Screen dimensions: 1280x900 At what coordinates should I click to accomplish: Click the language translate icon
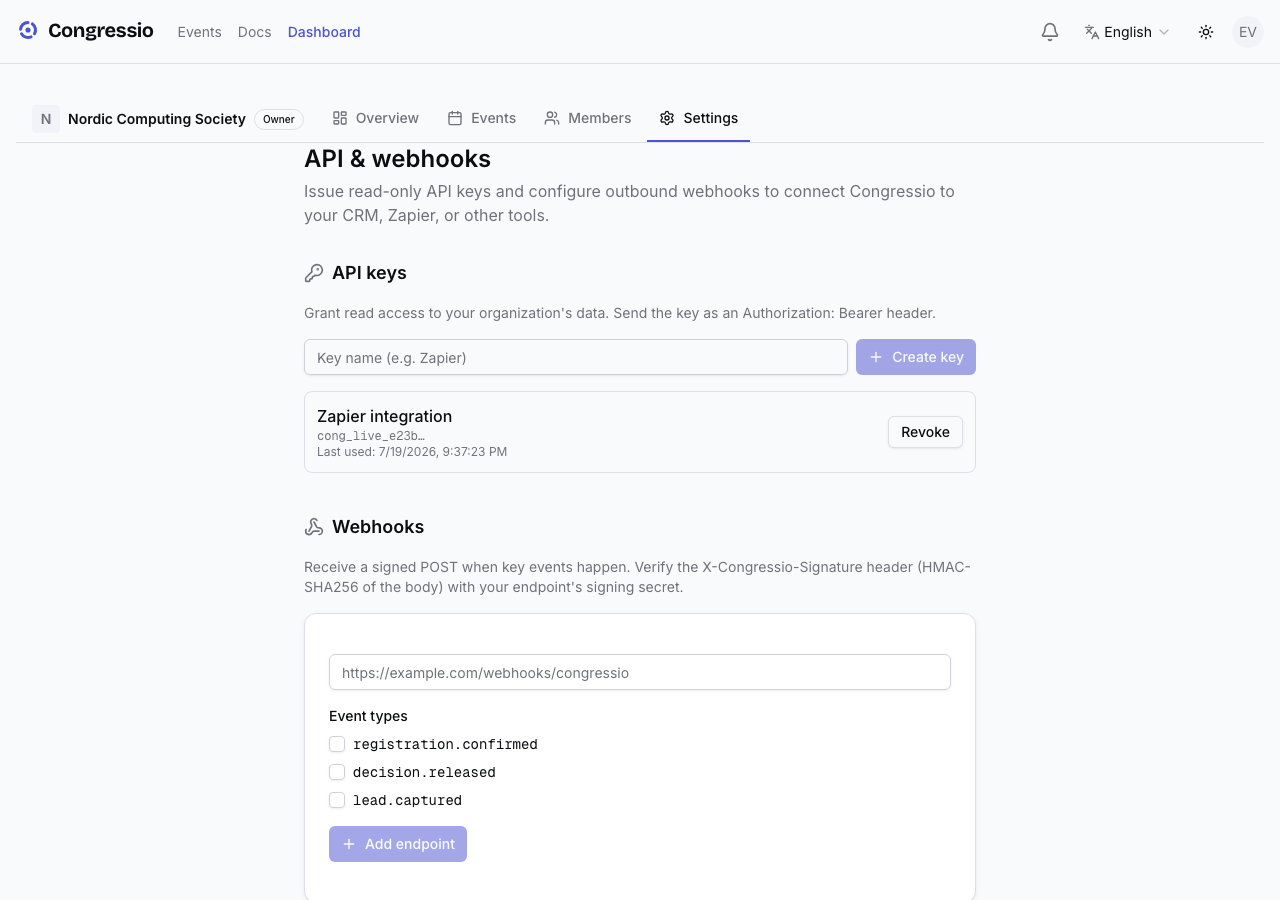[1092, 32]
